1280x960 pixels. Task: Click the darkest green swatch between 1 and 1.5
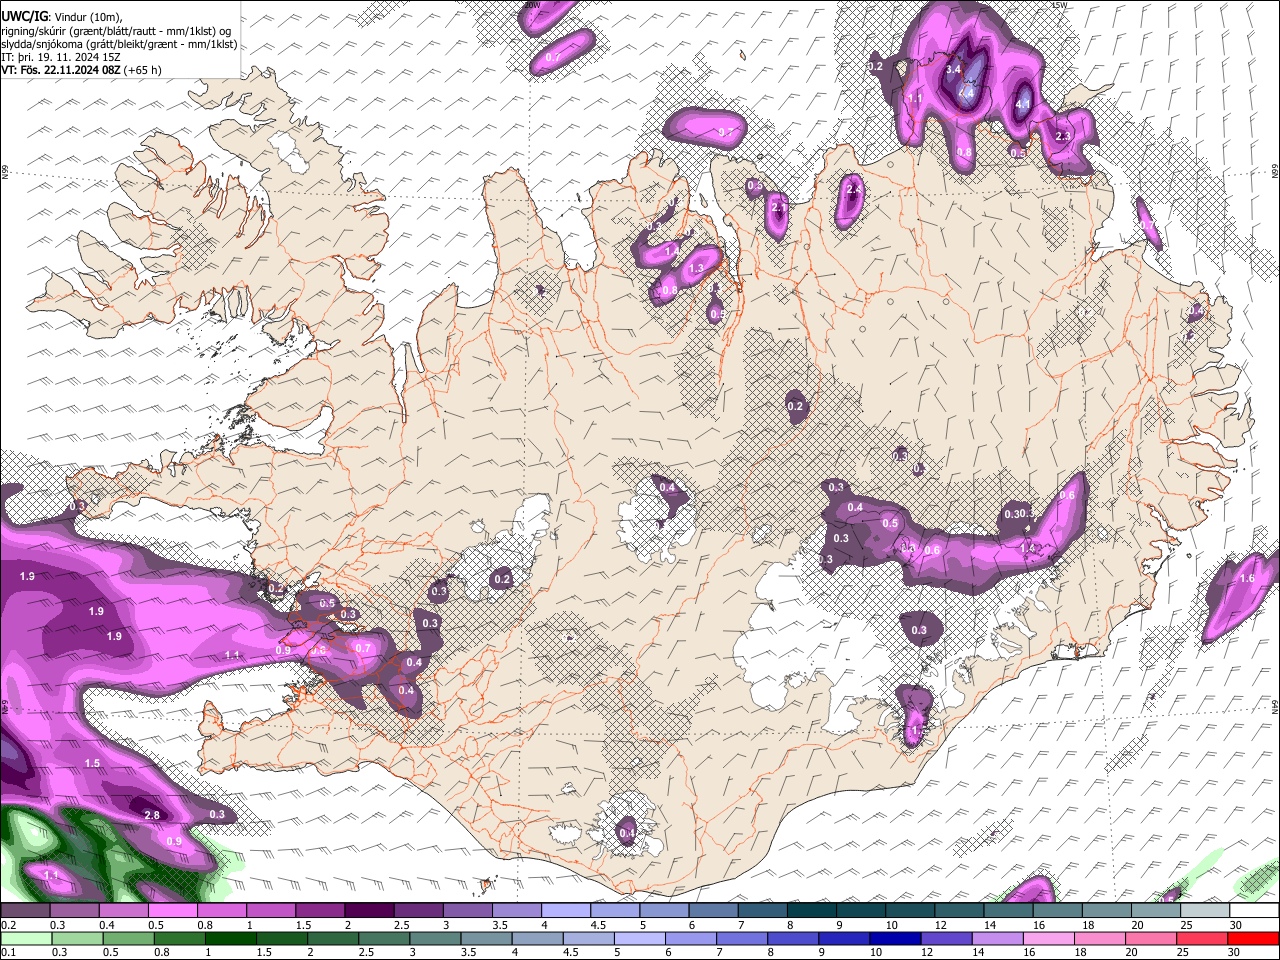click(x=230, y=938)
